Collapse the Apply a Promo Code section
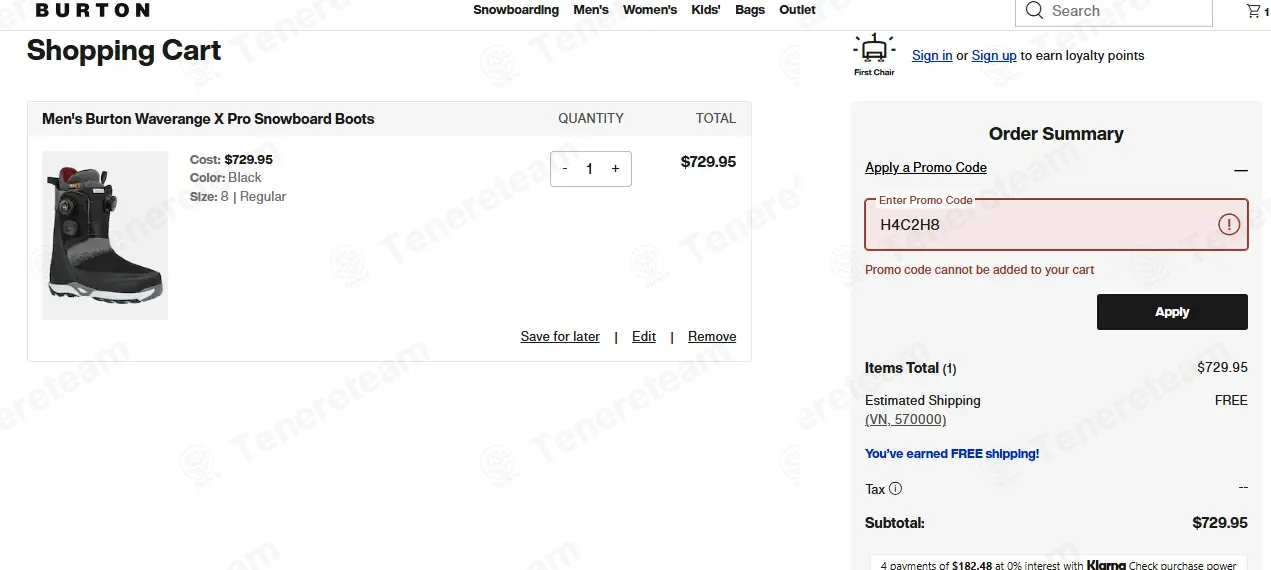Screen dimensions: 1271x570 [x=1240, y=170]
